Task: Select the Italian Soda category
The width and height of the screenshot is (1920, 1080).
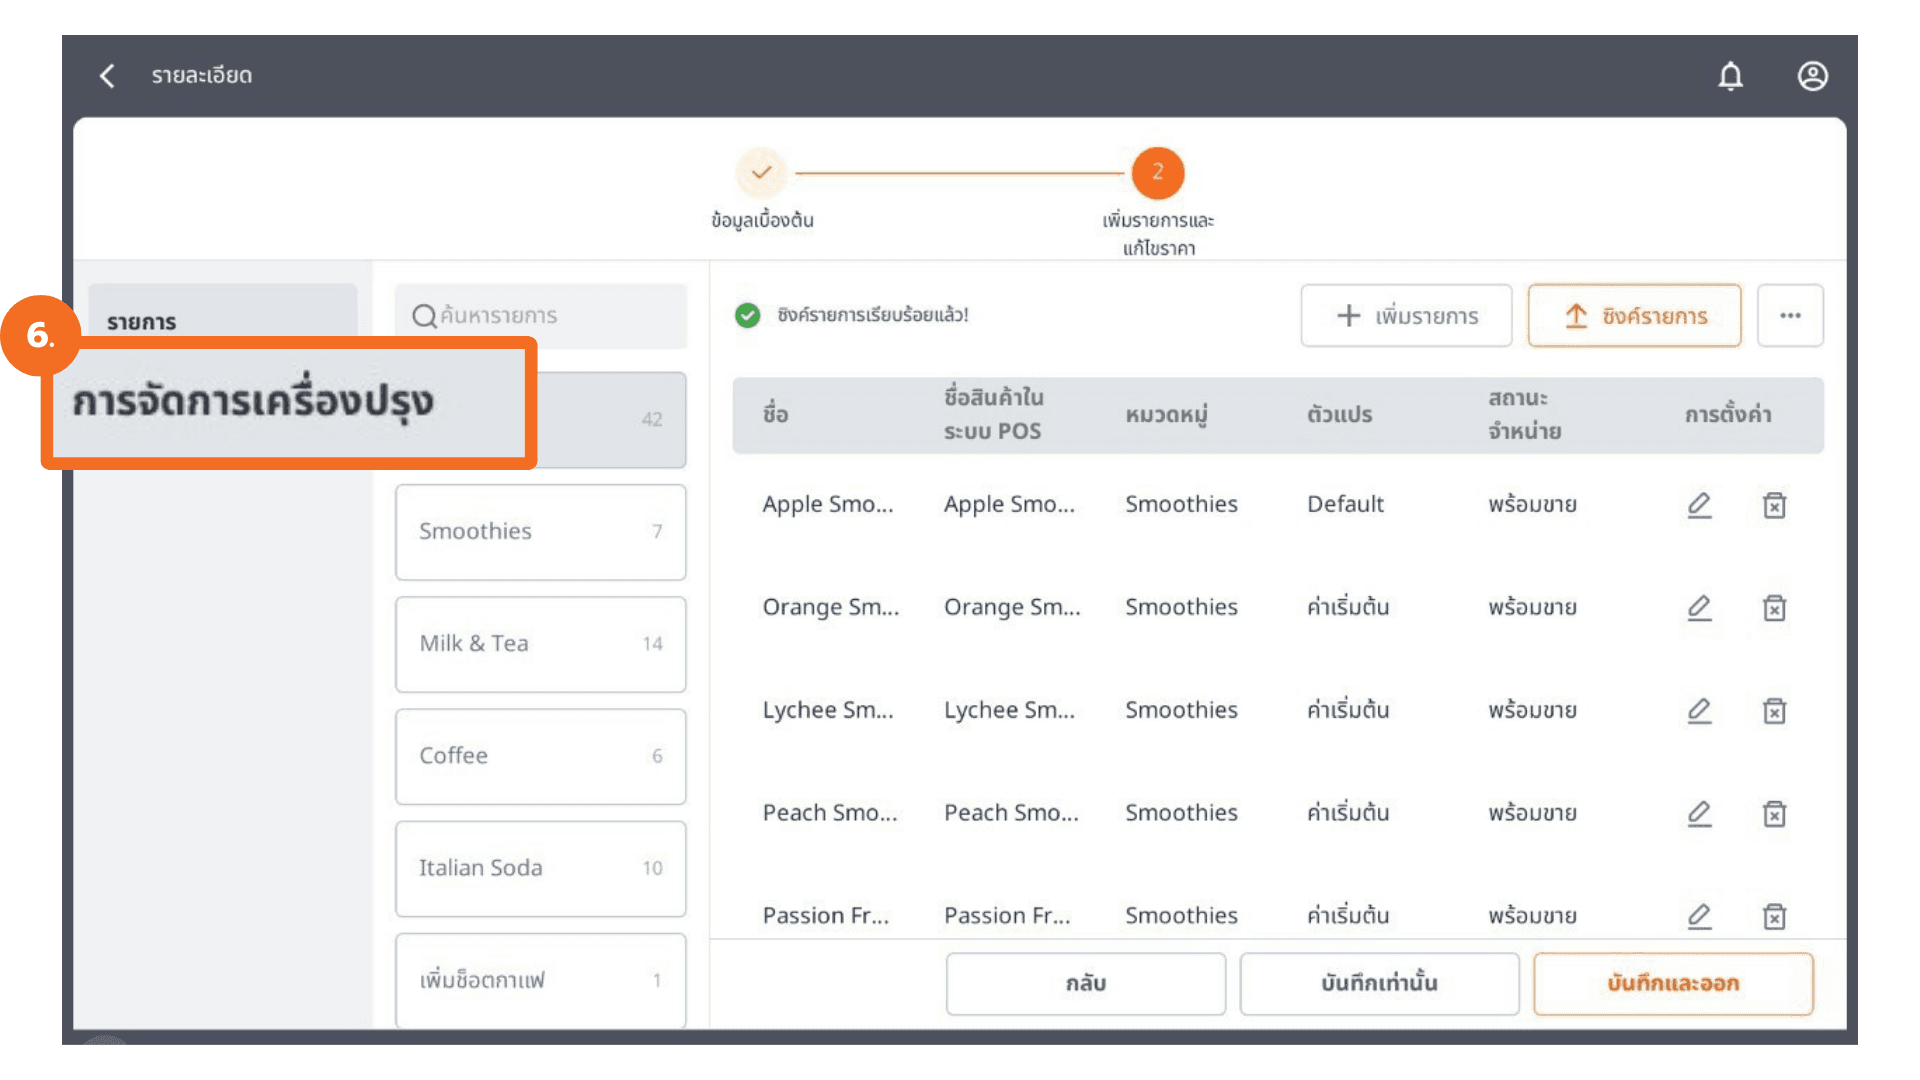Action: [x=540, y=868]
